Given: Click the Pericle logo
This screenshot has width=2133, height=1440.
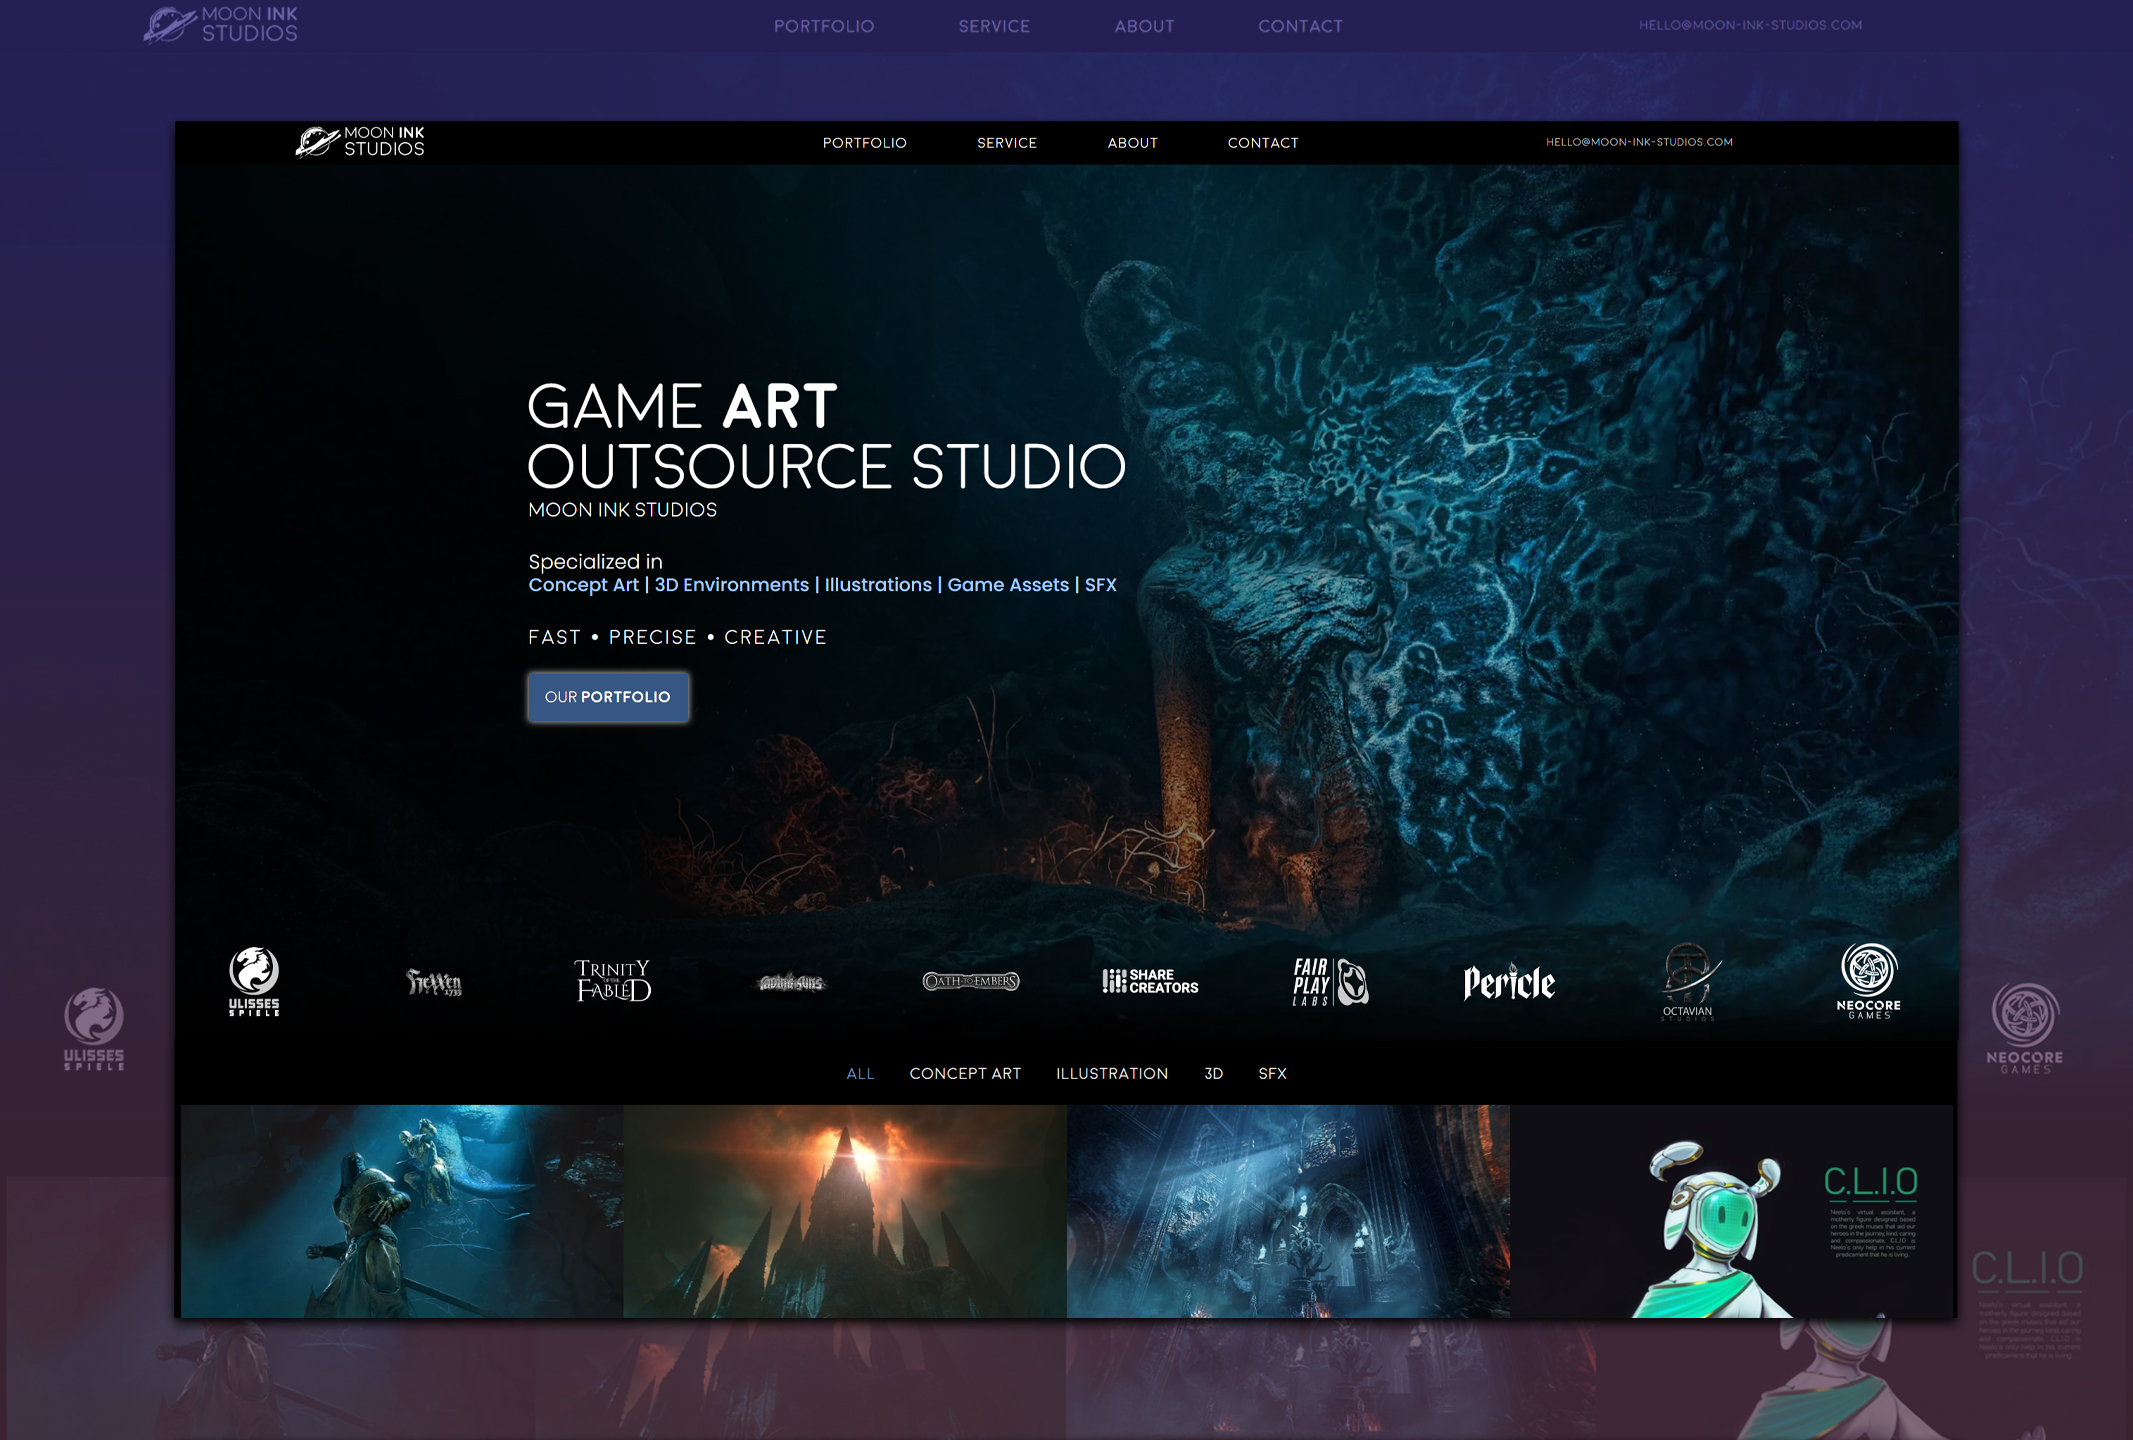Looking at the screenshot, I should click(x=1508, y=983).
